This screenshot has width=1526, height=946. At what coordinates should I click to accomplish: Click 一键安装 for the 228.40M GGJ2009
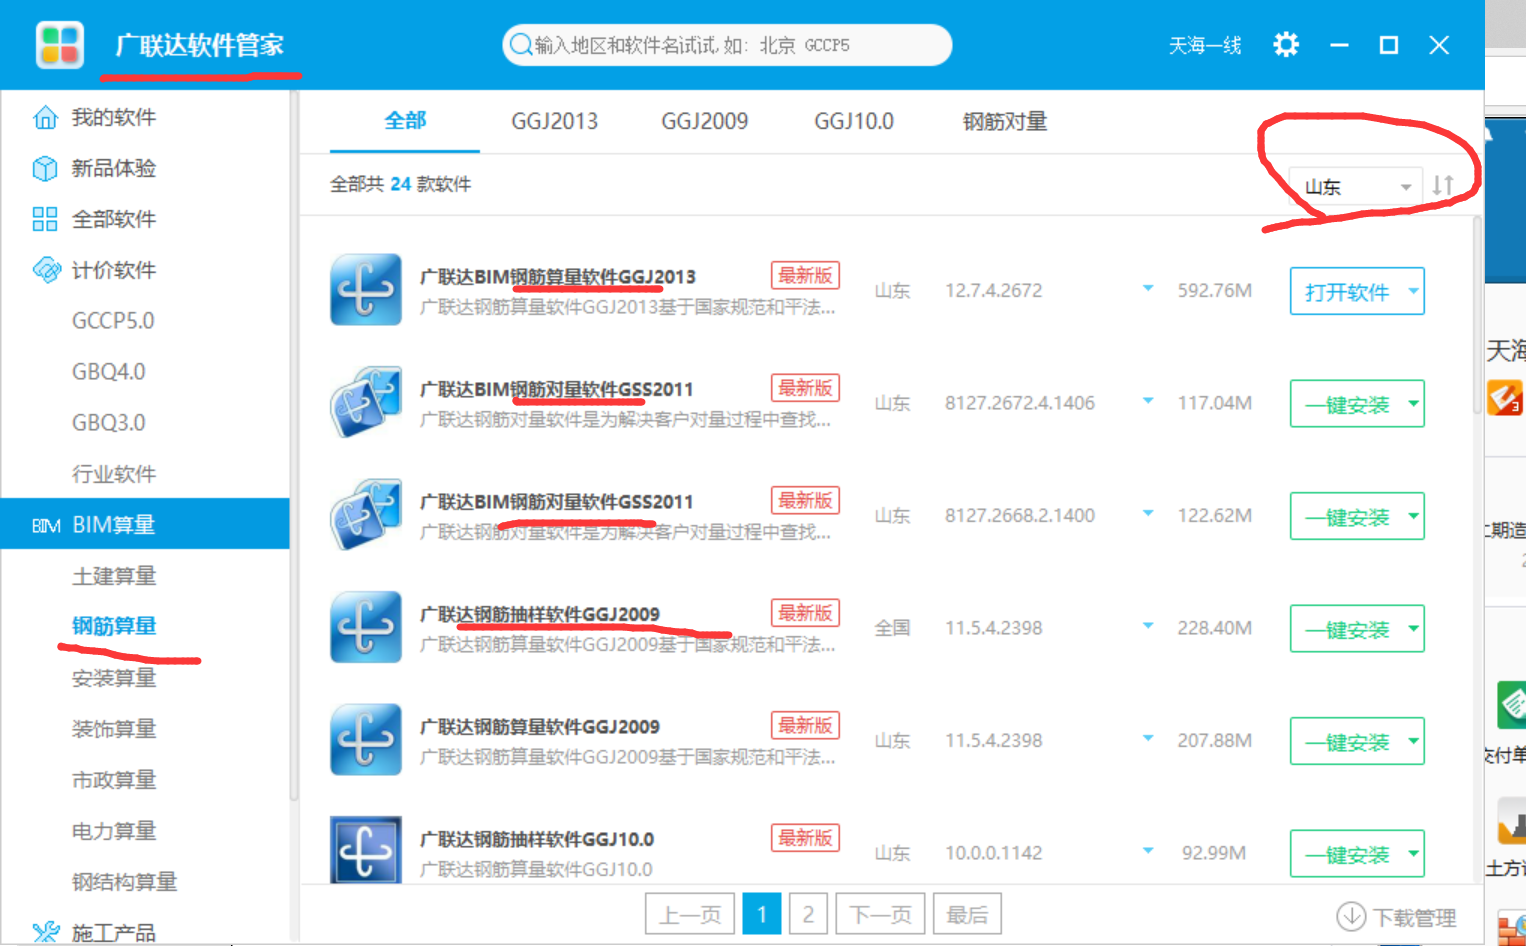click(1347, 629)
